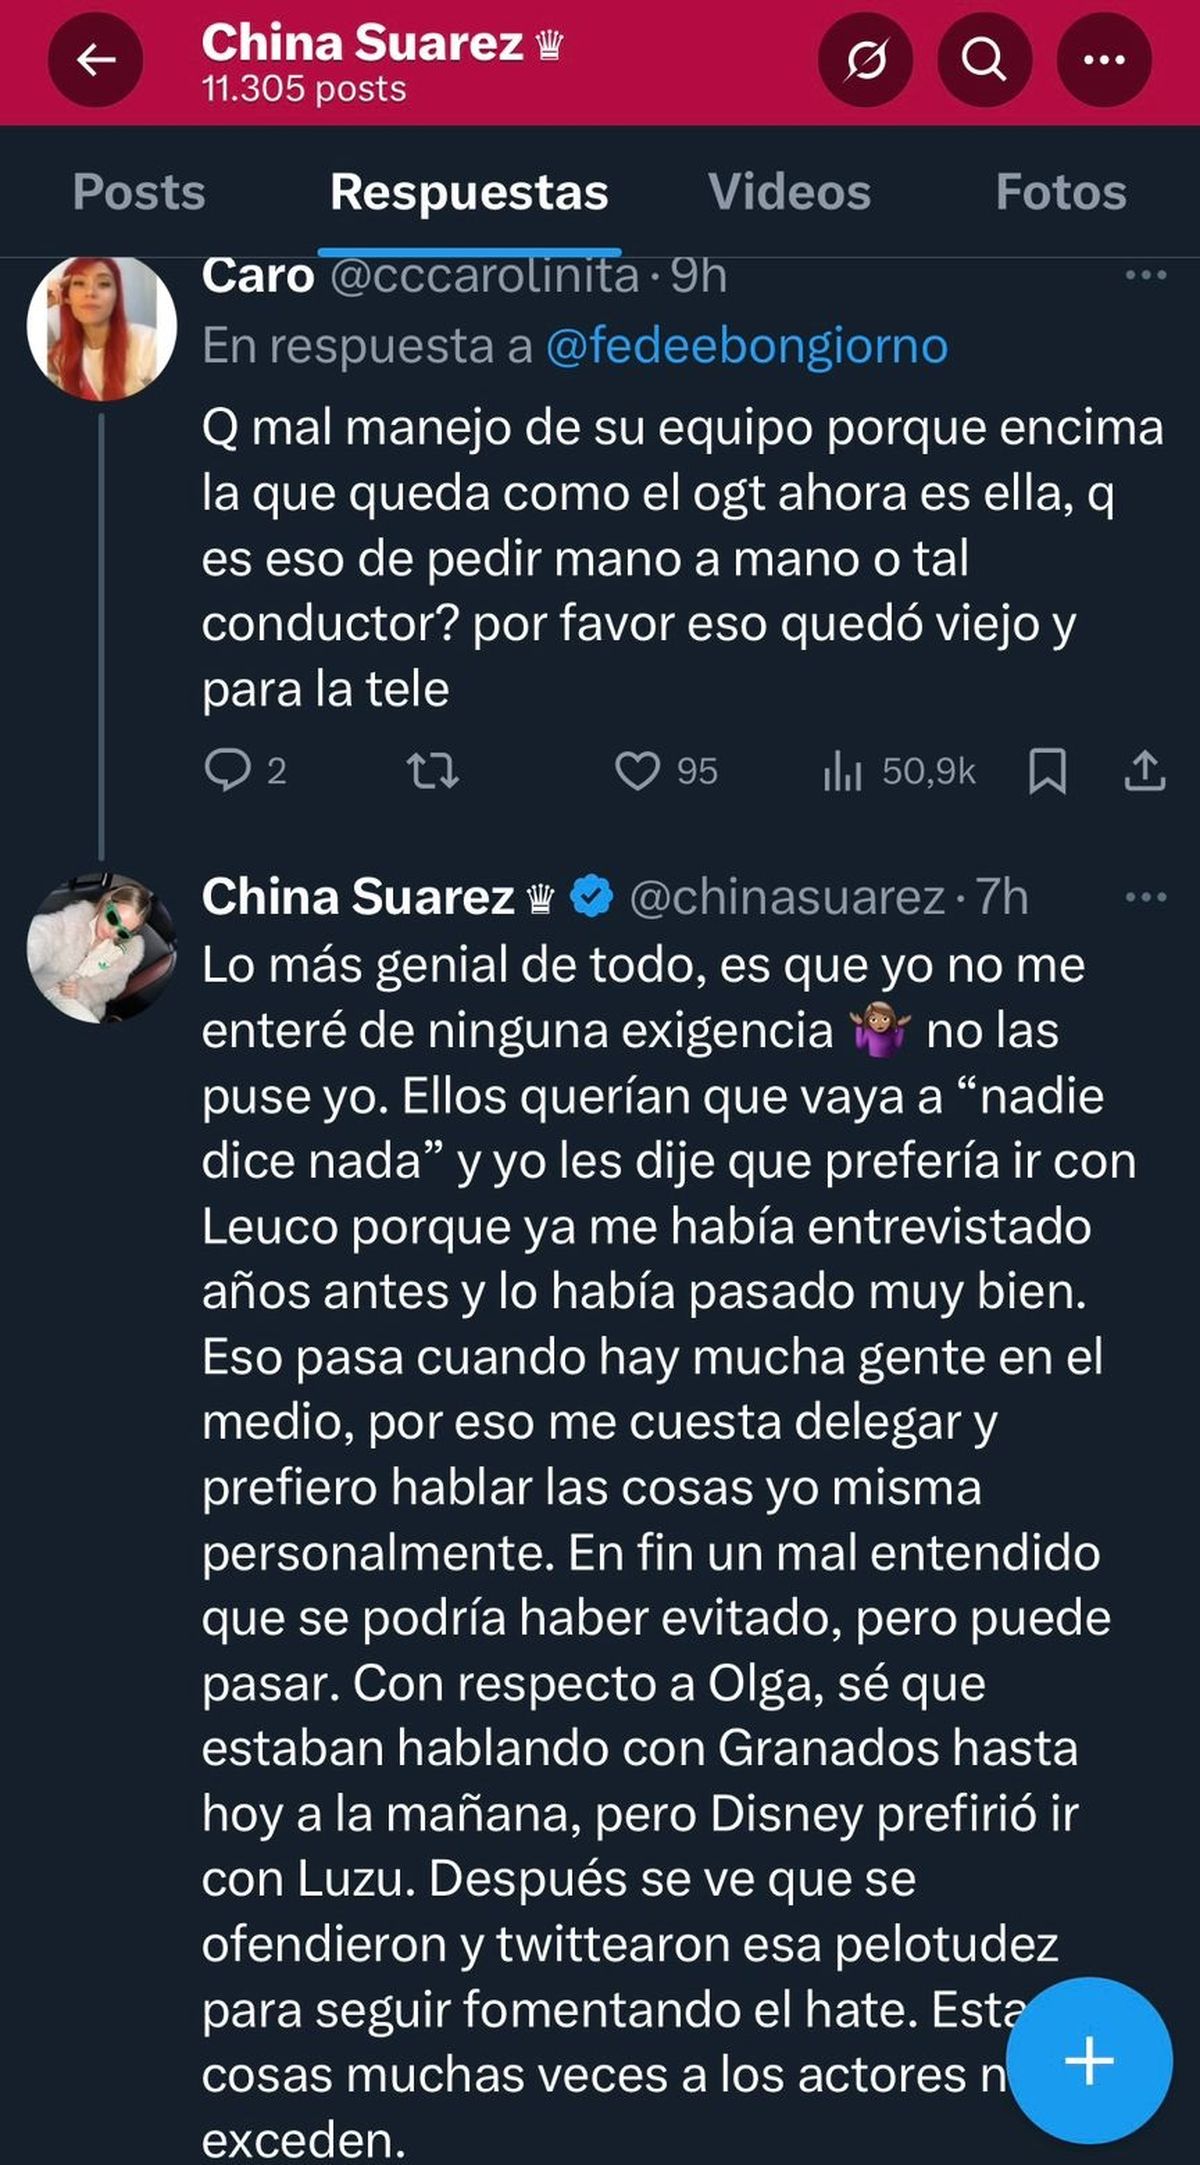Open more options on Caro's post
Viewport: 1200px width, 2165px height.
1145,275
